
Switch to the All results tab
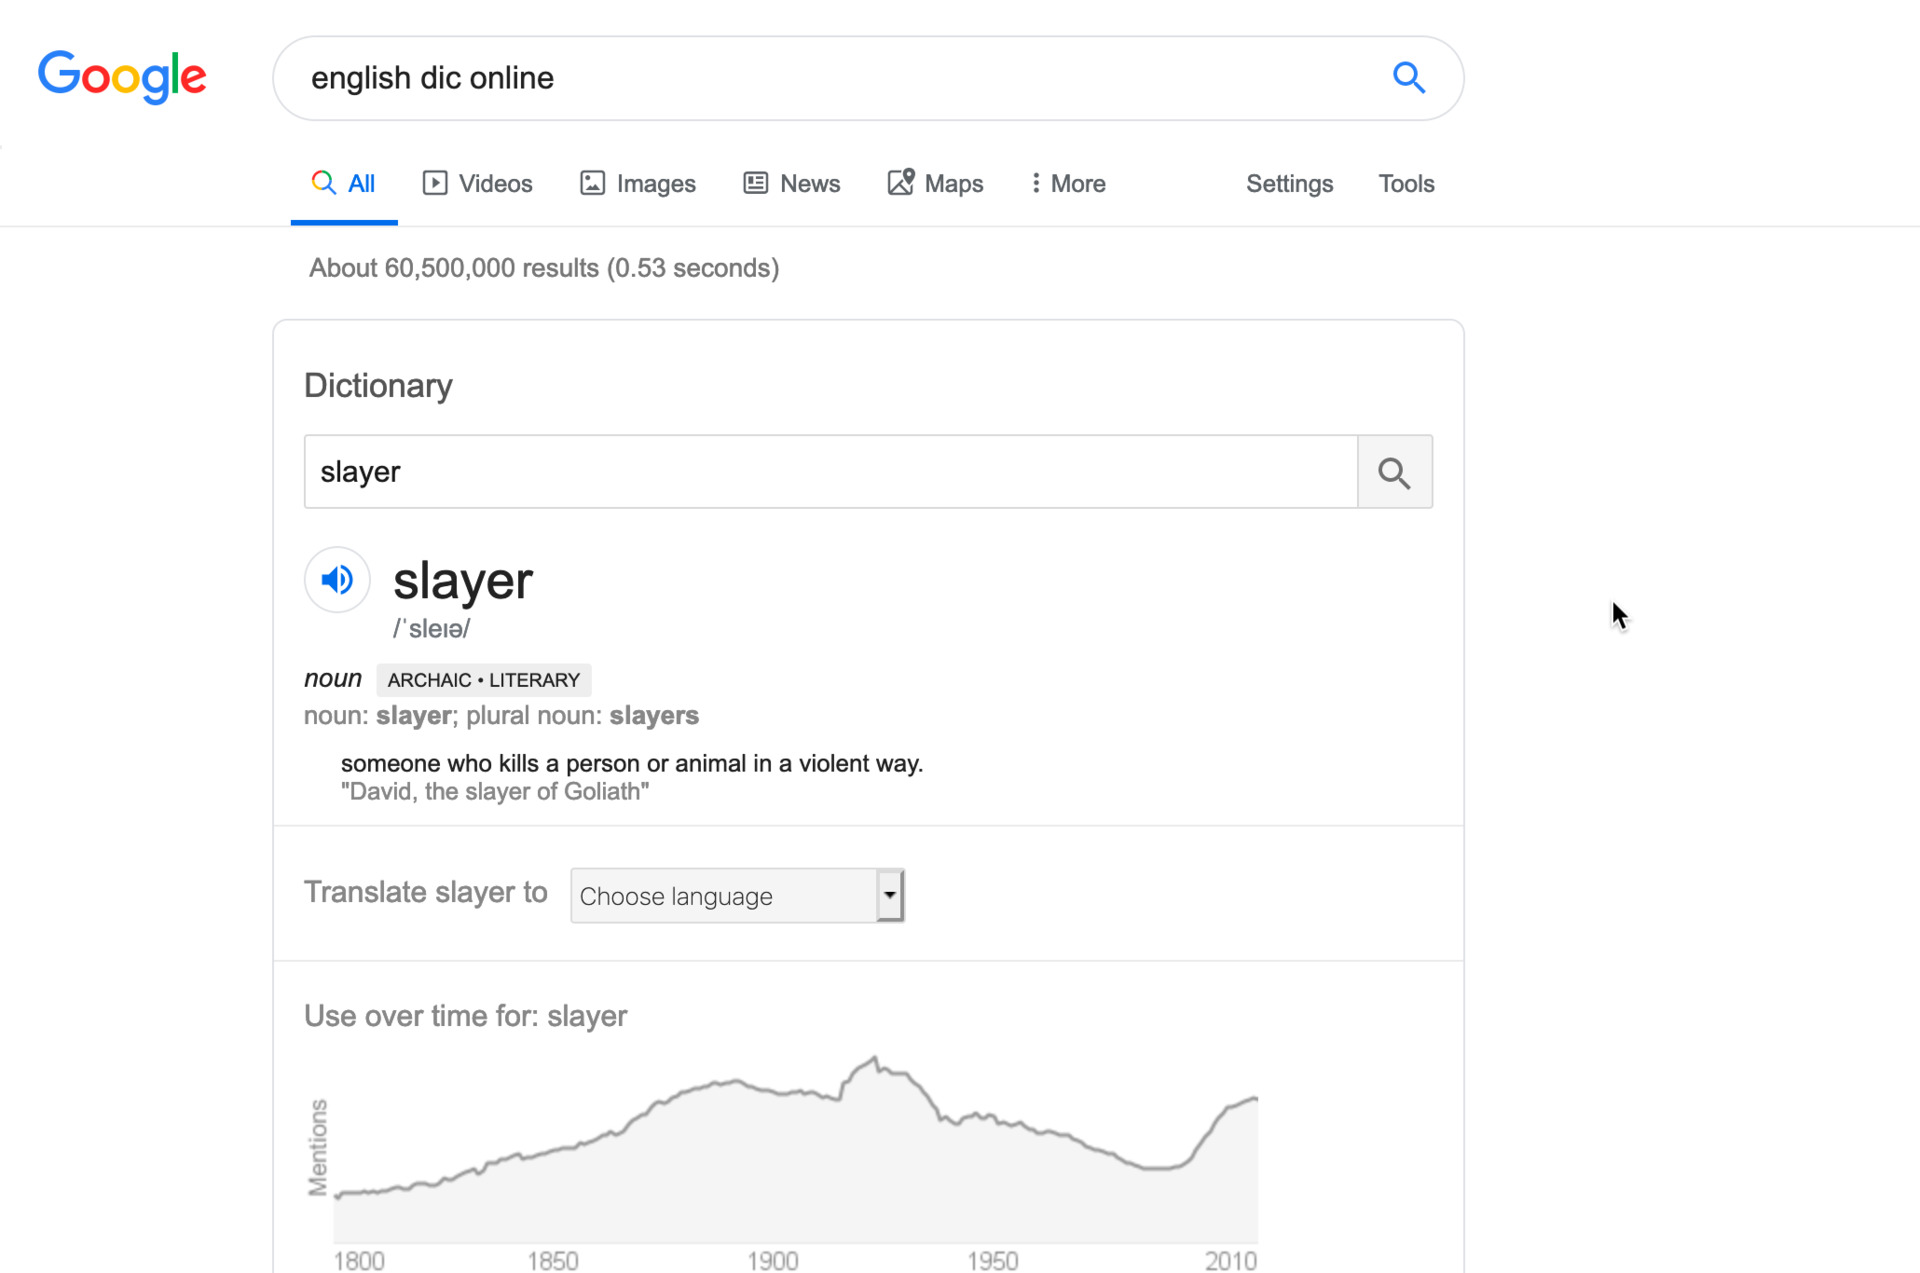pyautogui.click(x=343, y=184)
